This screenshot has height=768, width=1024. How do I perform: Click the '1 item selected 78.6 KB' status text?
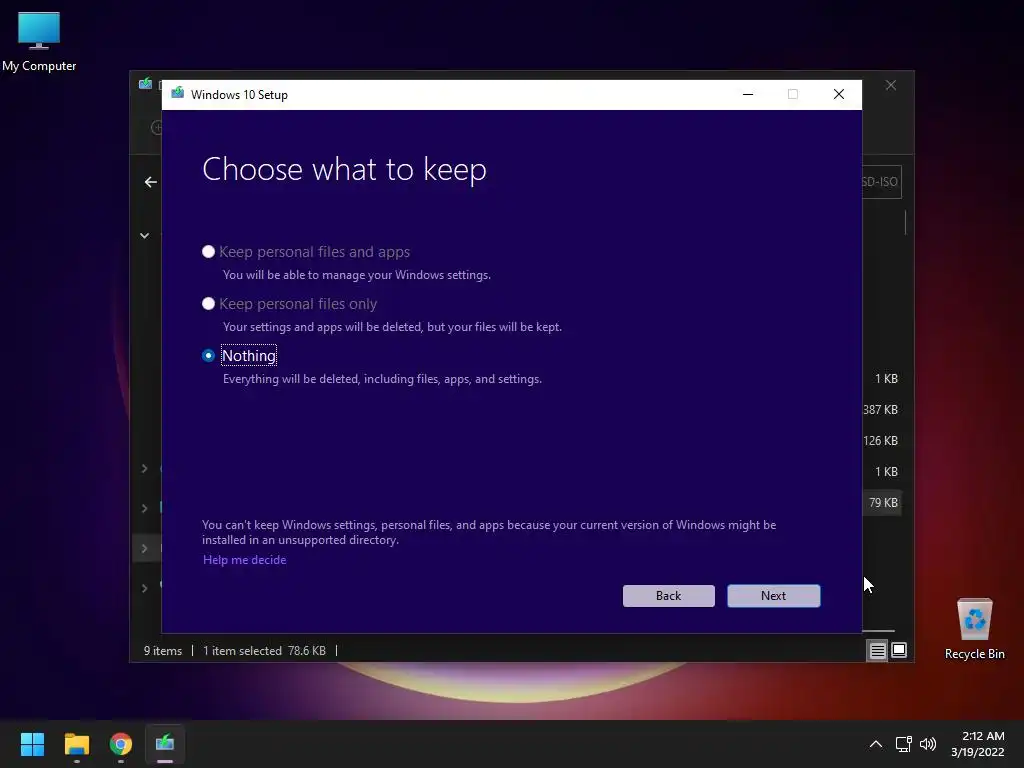264,651
